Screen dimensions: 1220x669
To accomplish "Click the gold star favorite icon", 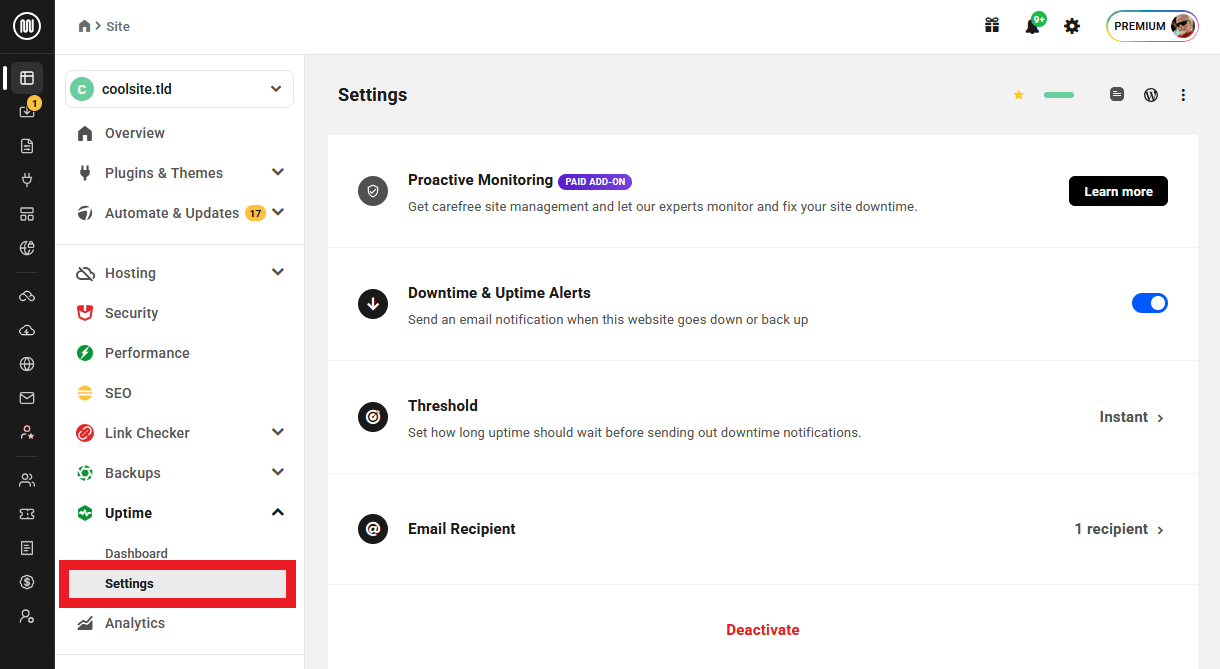I will 1019,95.
